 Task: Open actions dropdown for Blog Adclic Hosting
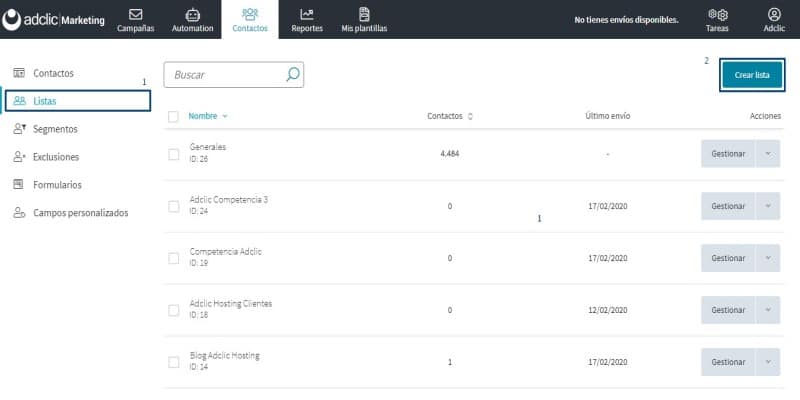(768, 362)
